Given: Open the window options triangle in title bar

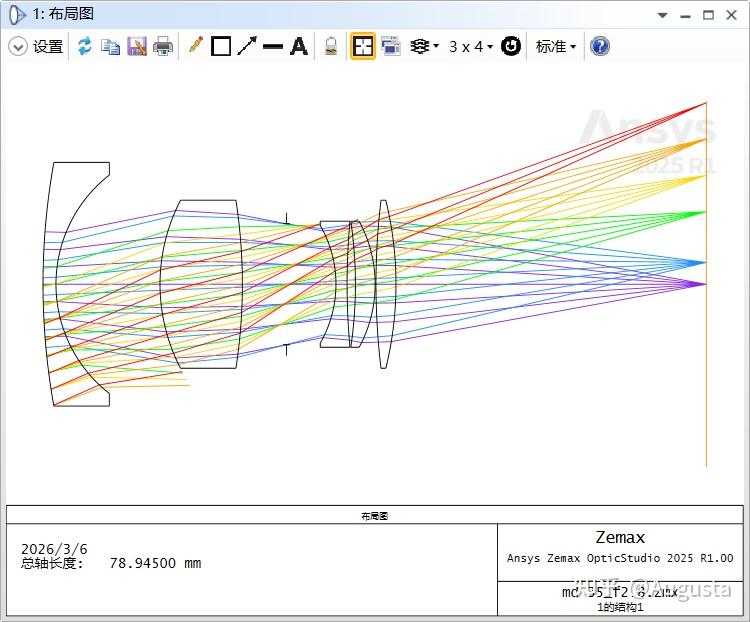Looking at the screenshot, I should [662, 15].
